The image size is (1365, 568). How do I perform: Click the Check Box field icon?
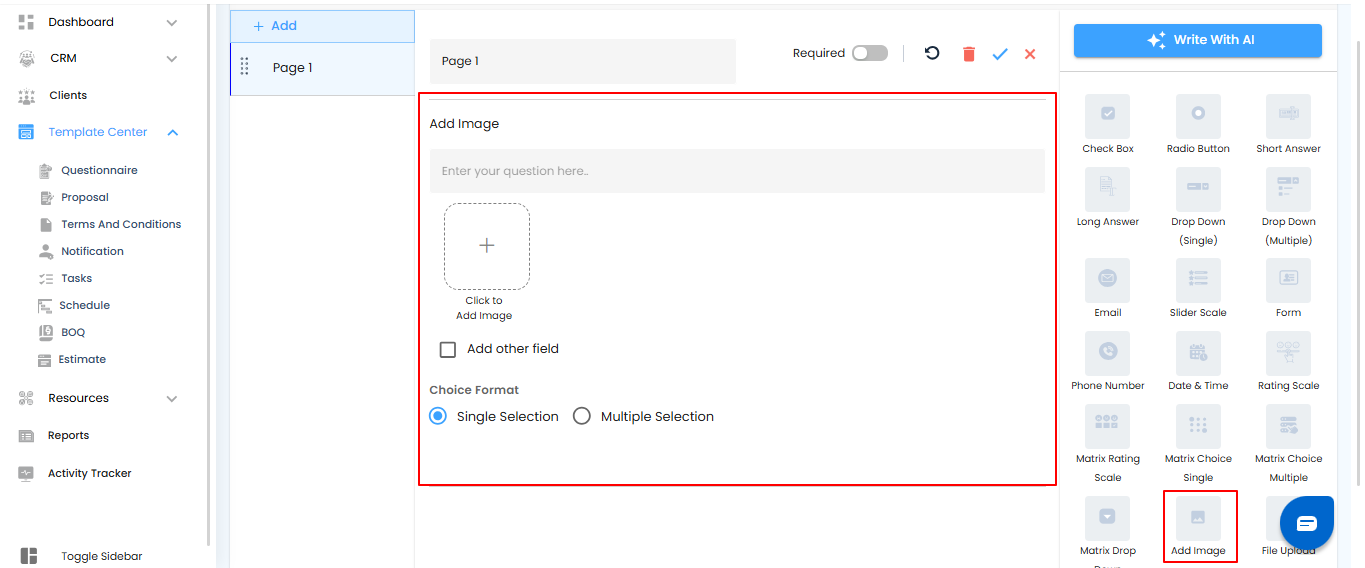pyautogui.click(x=1107, y=116)
